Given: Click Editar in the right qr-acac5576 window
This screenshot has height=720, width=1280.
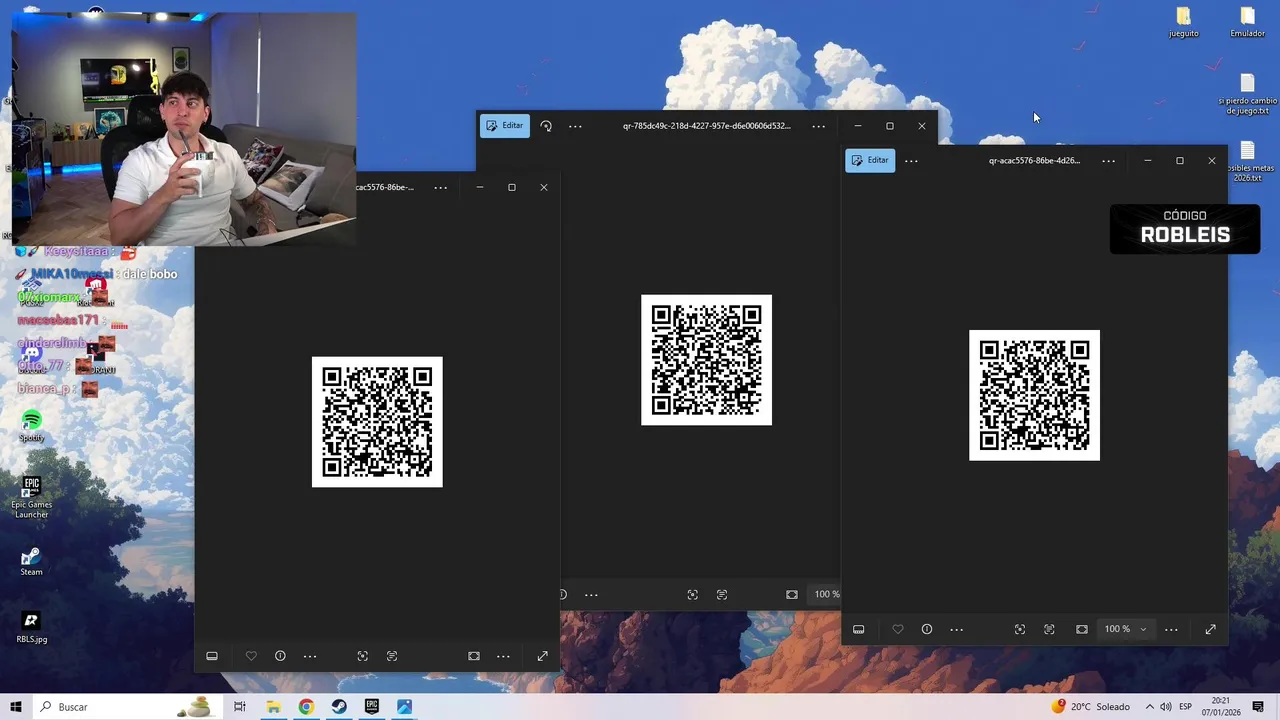Looking at the screenshot, I should [x=870, y=160].
